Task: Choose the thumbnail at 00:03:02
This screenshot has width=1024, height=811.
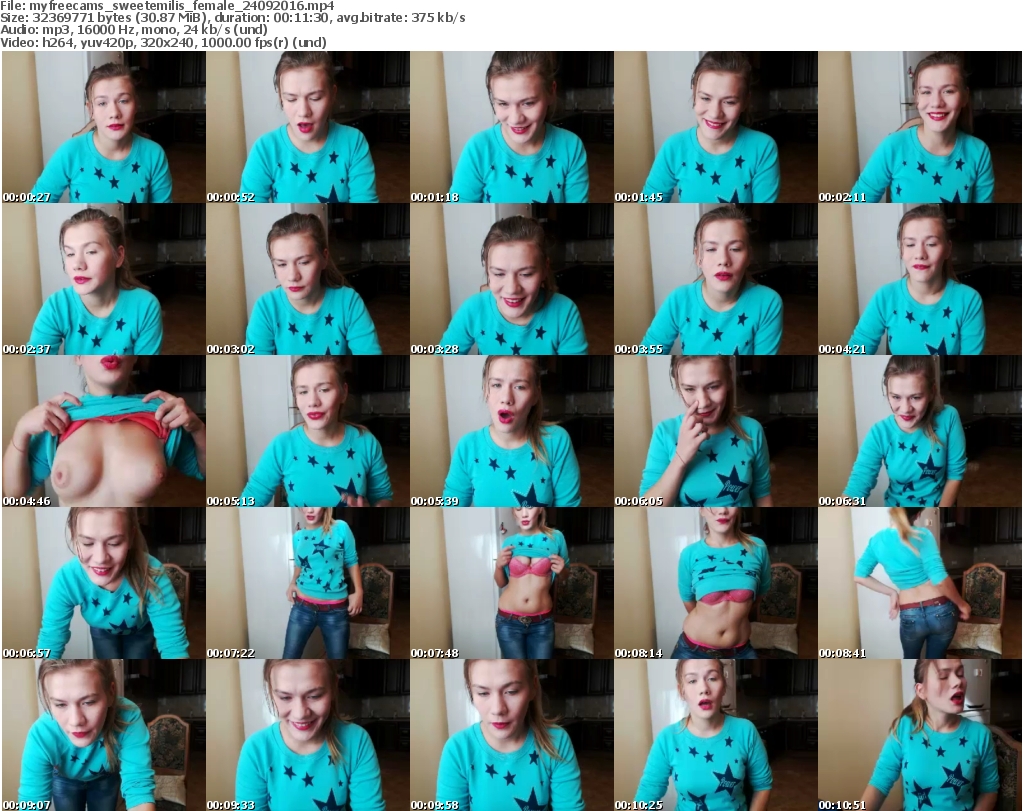Action: (x=308, y=279)
